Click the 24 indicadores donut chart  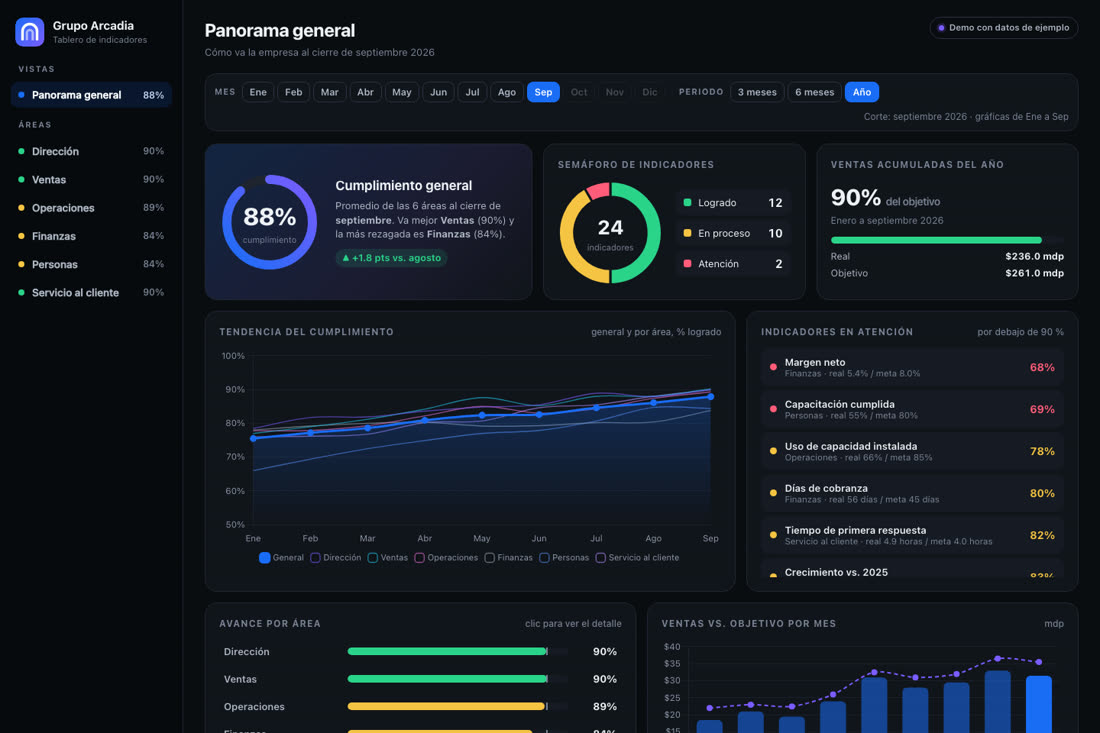pyautogui.click(x=610, y=233)
